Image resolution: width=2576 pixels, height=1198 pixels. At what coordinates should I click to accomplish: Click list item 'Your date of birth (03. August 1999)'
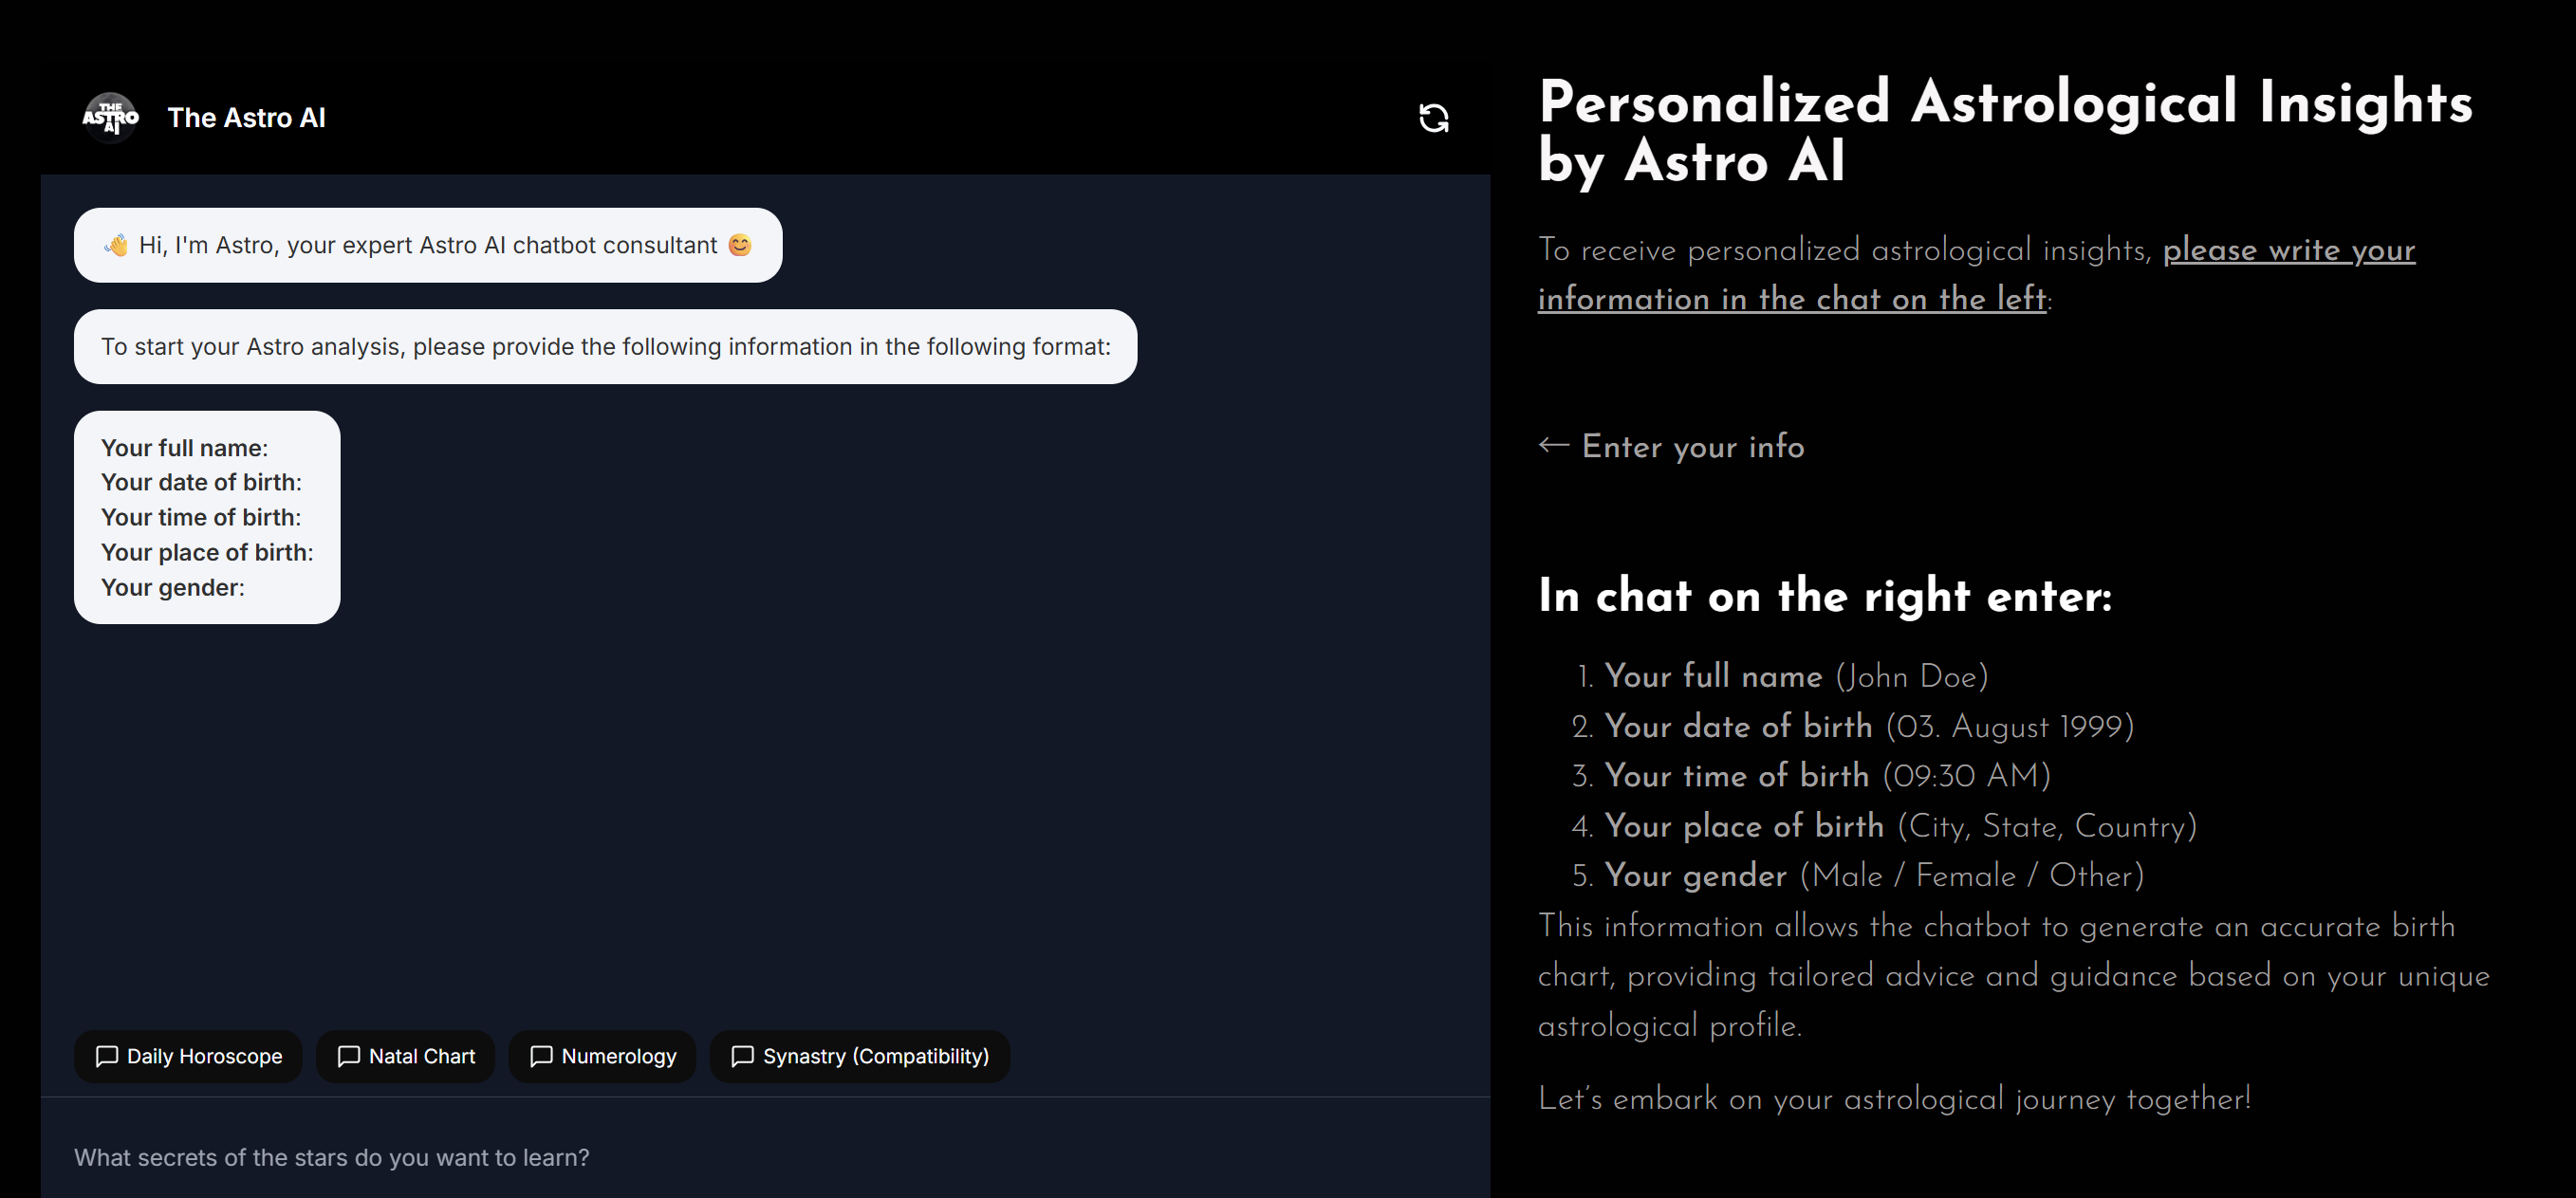pos(1869,726)
